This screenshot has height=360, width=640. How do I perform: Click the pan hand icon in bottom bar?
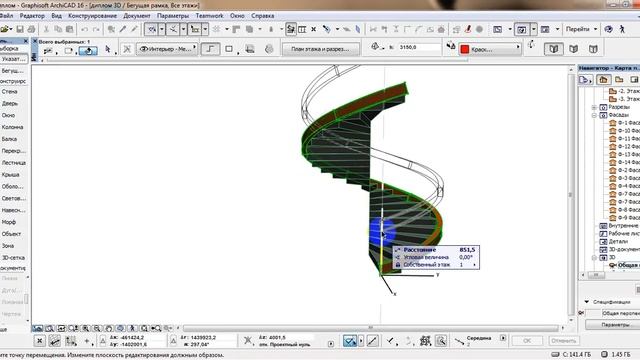click(109, 328)
